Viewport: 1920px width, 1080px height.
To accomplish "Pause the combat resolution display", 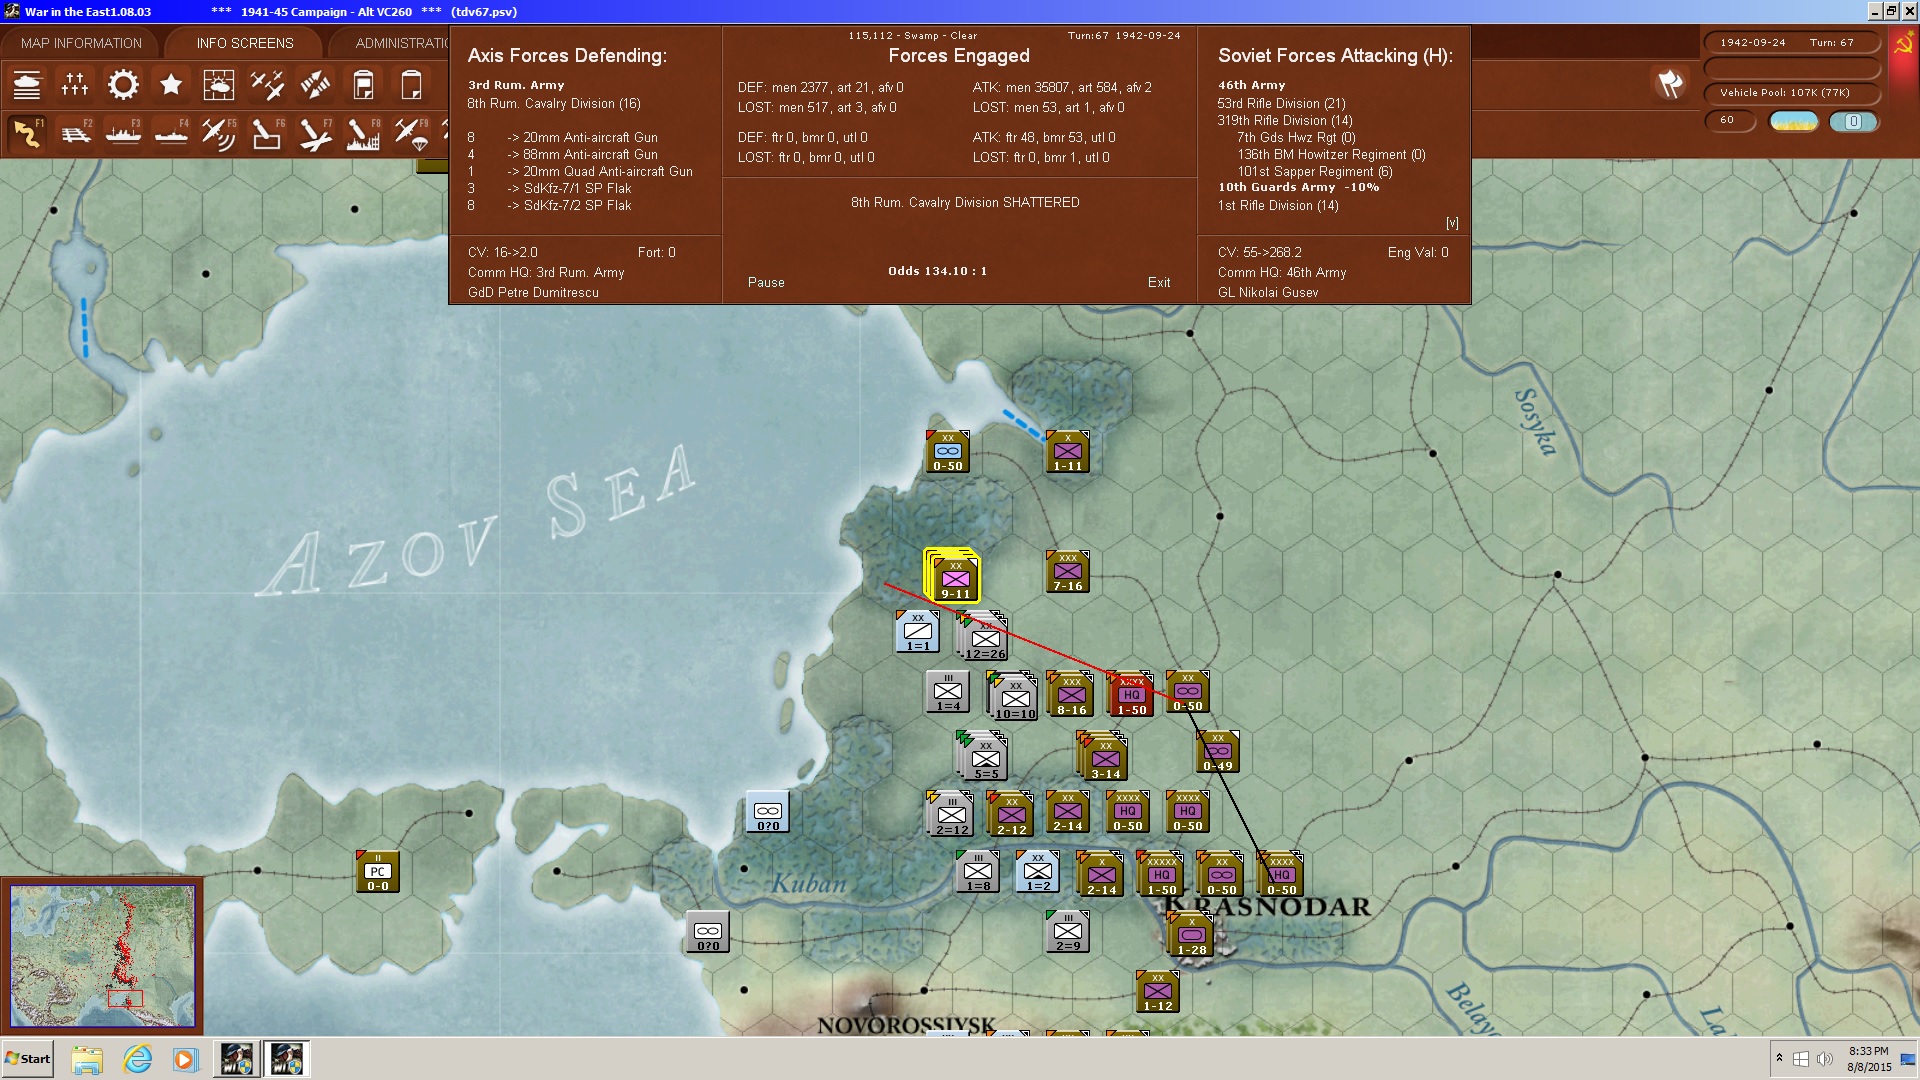I will (766, 283).
